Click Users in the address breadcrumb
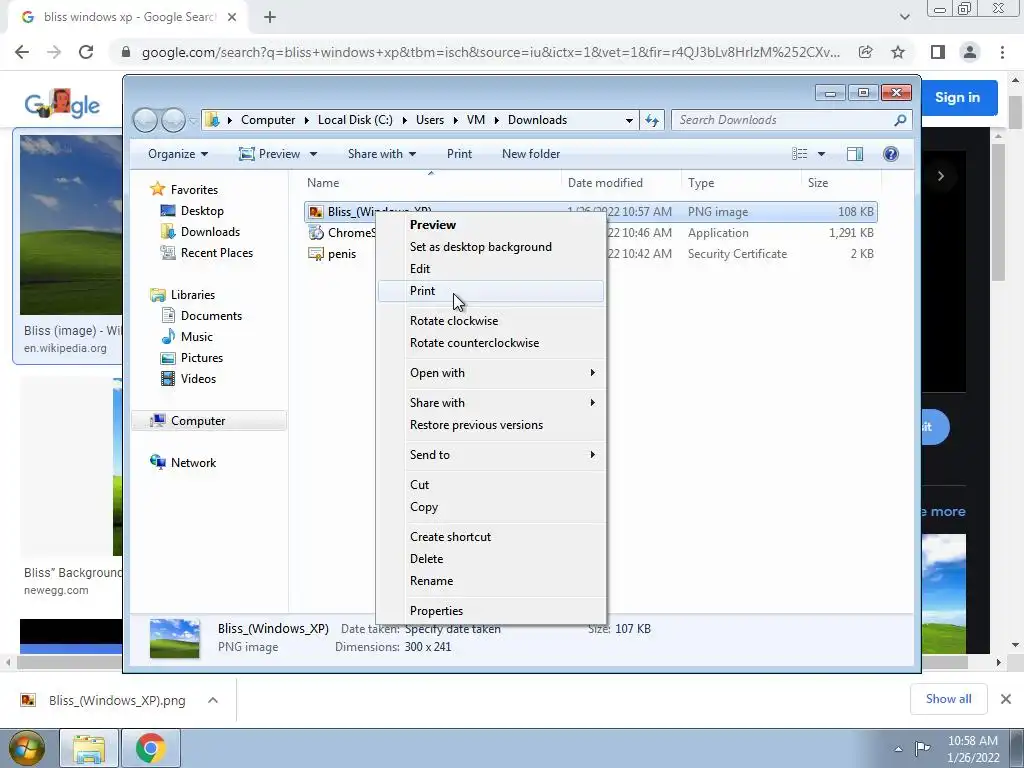Viewport: 1024px width, 768px height. 430,120
